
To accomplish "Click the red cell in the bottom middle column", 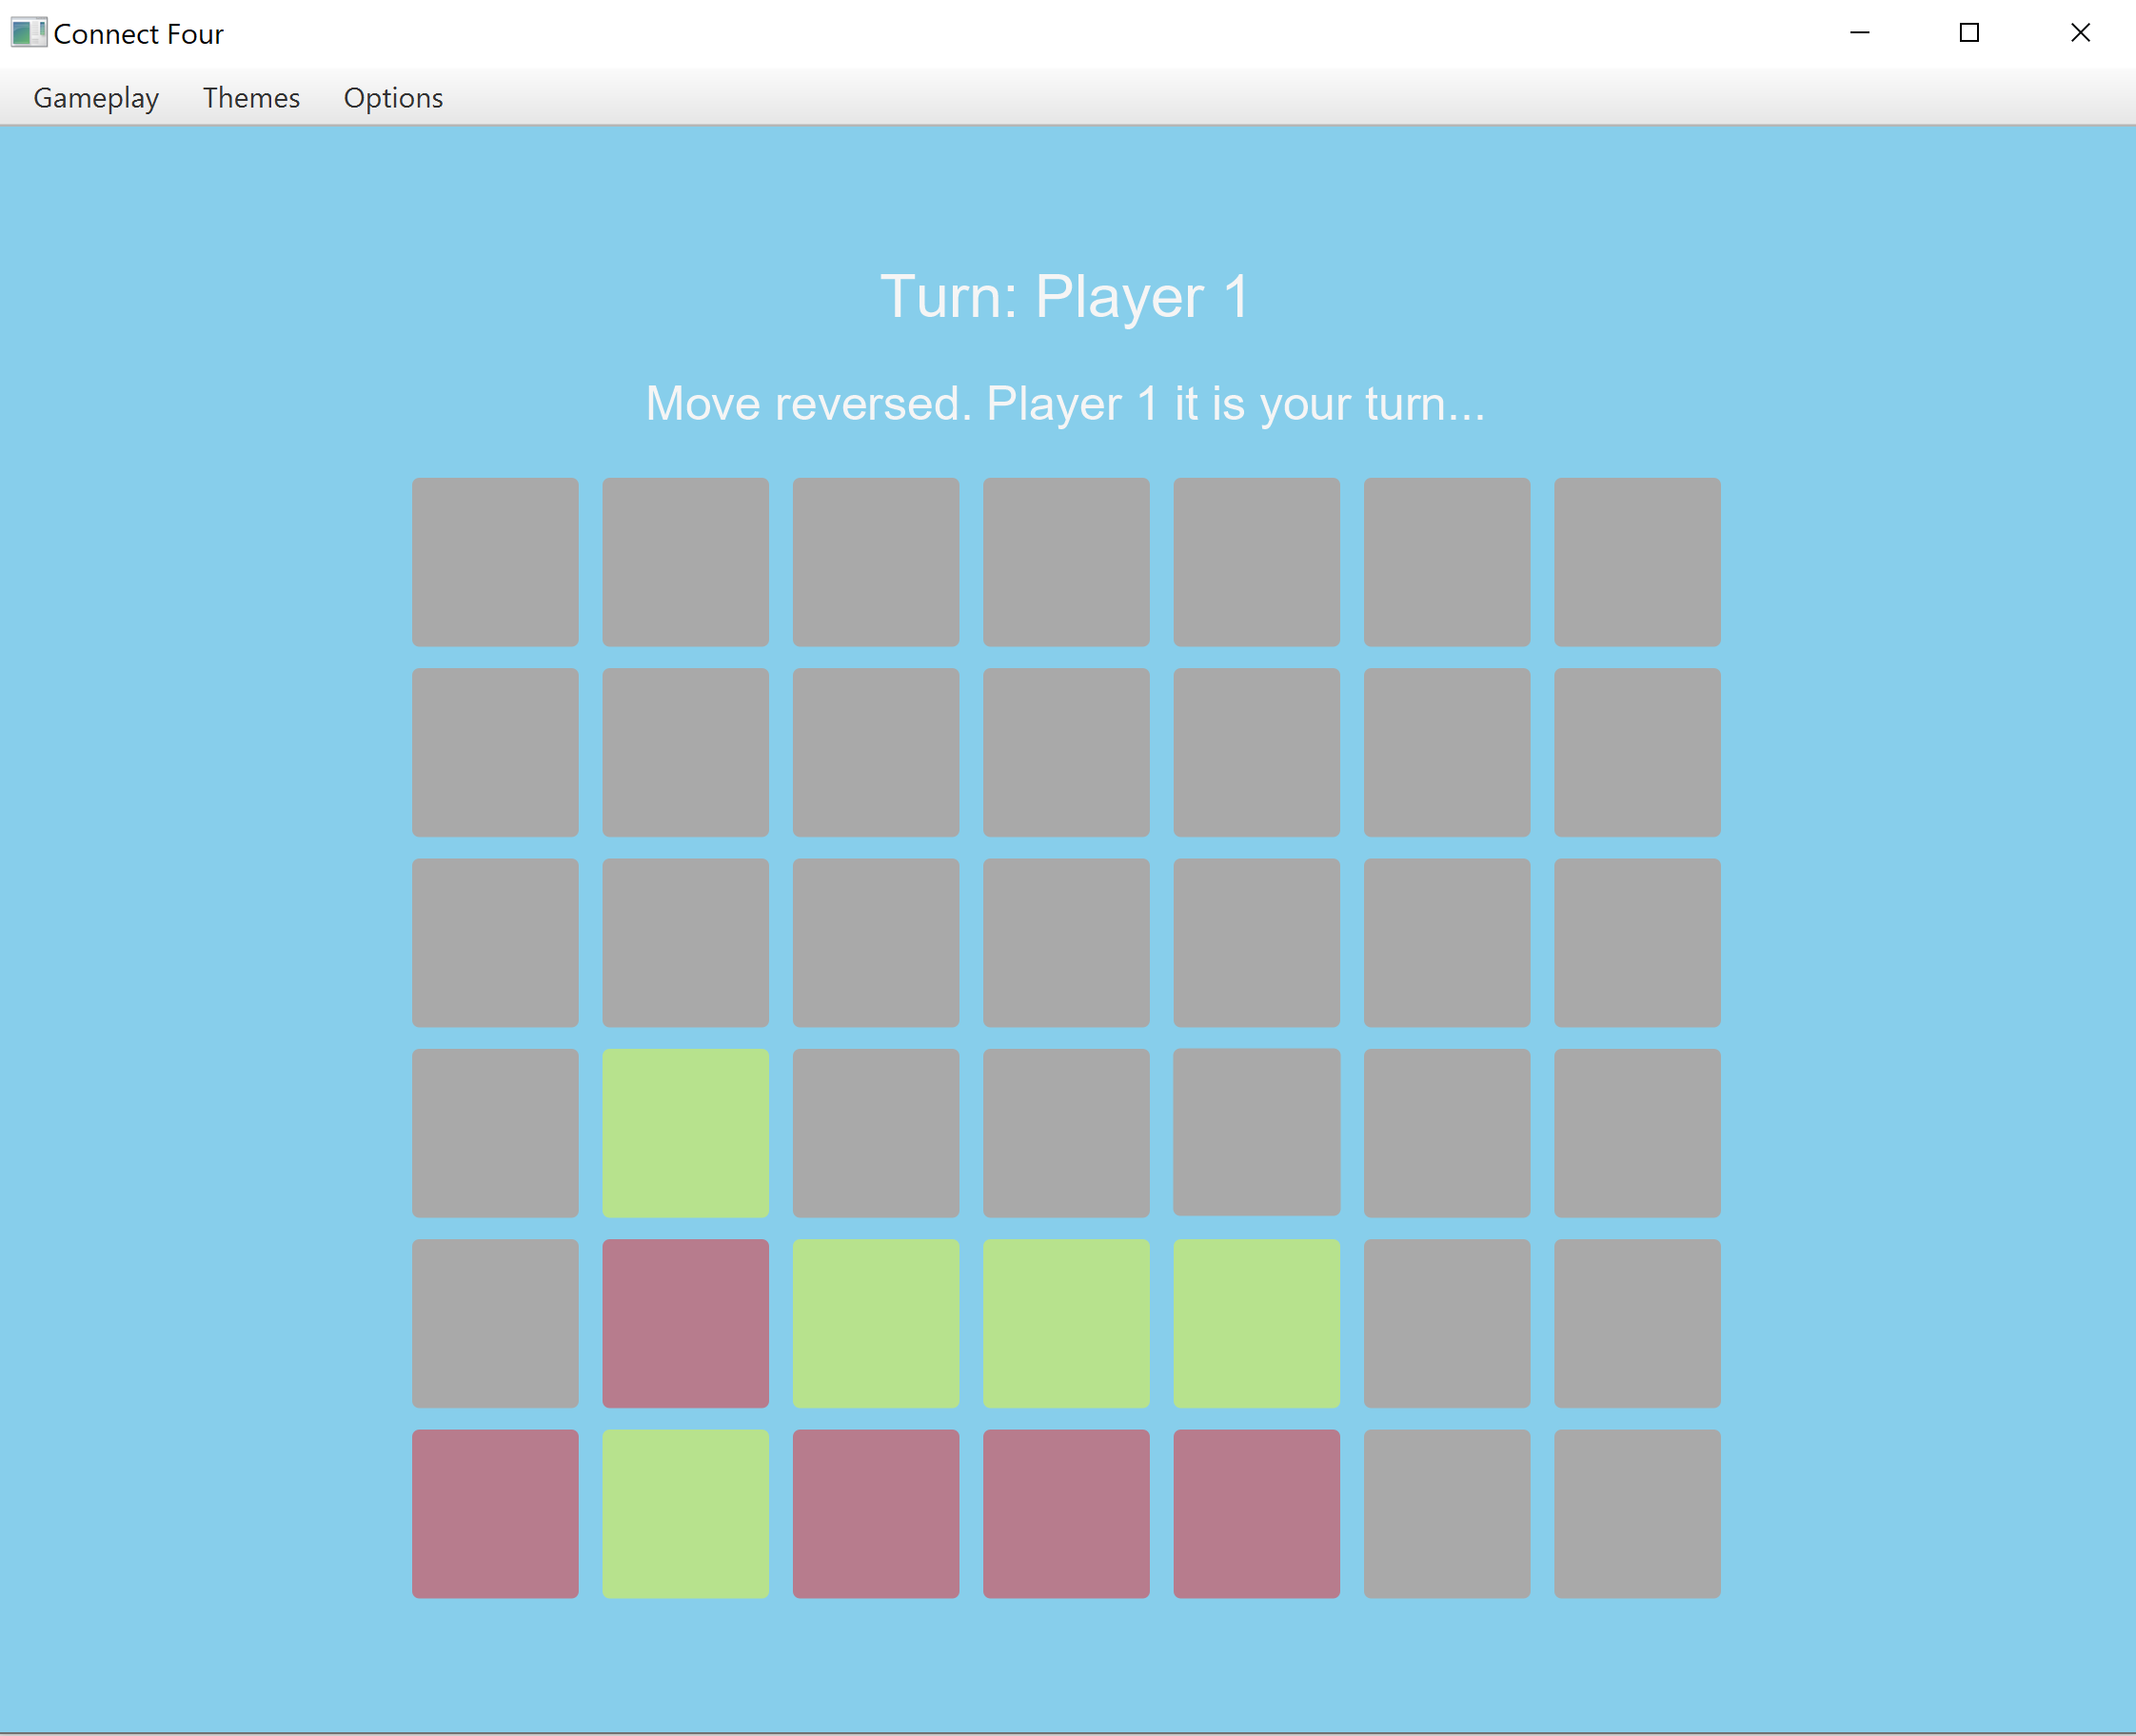I will (1066, 1515).
